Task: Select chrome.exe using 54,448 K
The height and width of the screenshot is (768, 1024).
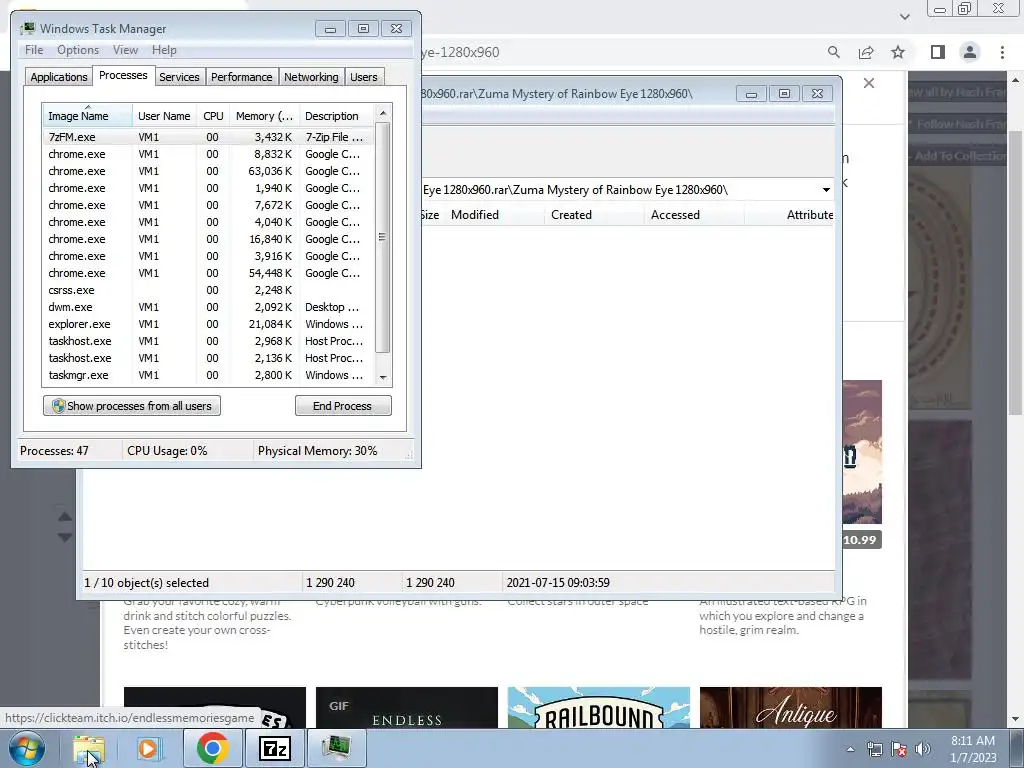Action: pyautogui.click(x=208, y=273)
